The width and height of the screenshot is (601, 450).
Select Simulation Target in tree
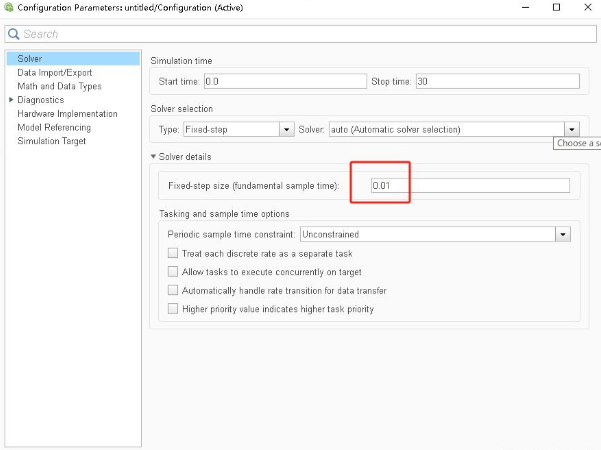(51, 141)
